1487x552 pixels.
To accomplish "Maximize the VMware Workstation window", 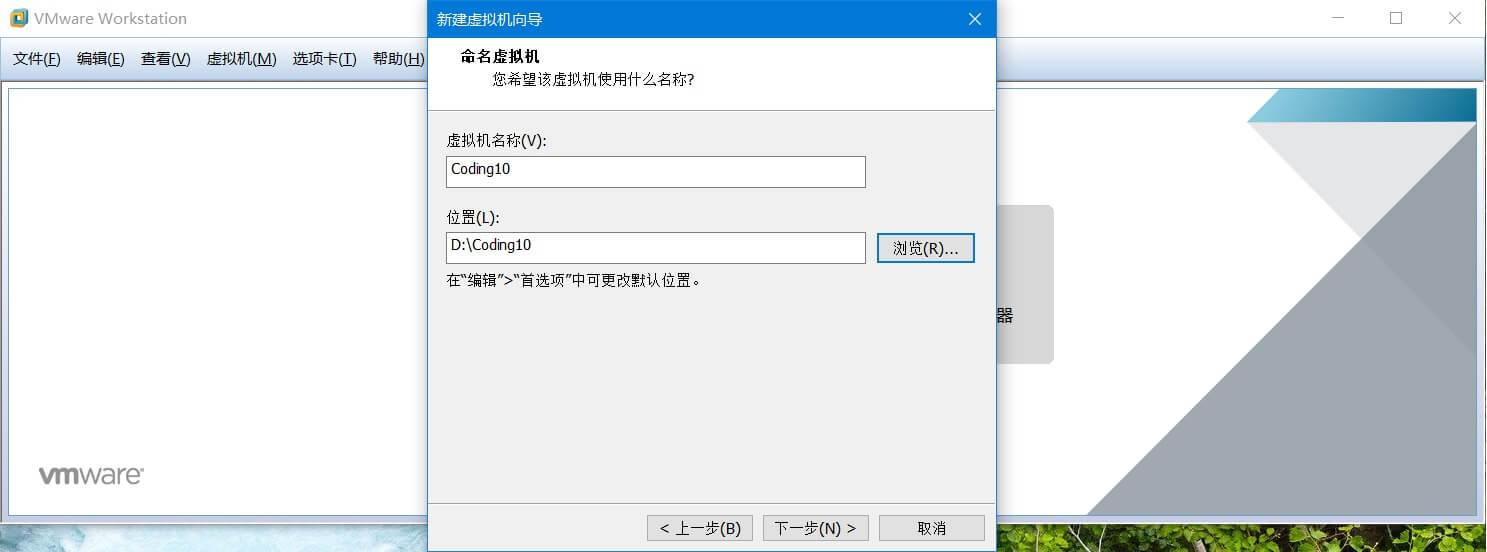I will (x=1396, y=18).
